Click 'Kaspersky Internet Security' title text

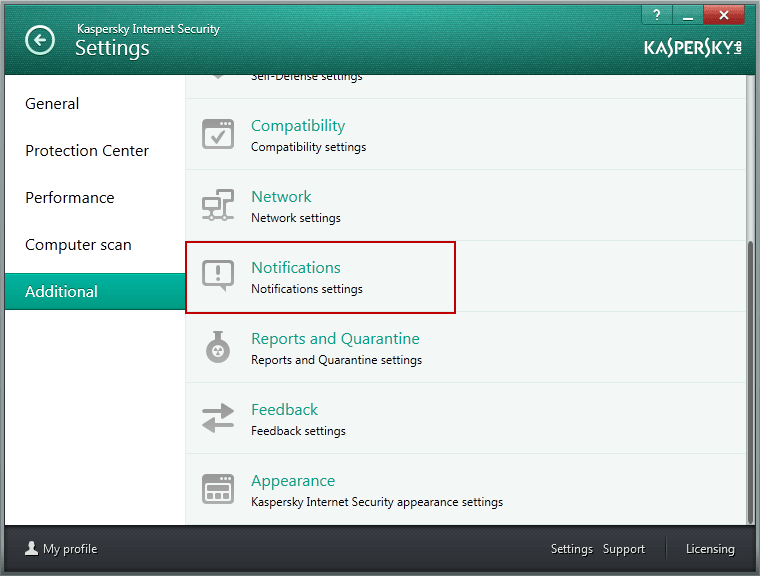[148, 29]
